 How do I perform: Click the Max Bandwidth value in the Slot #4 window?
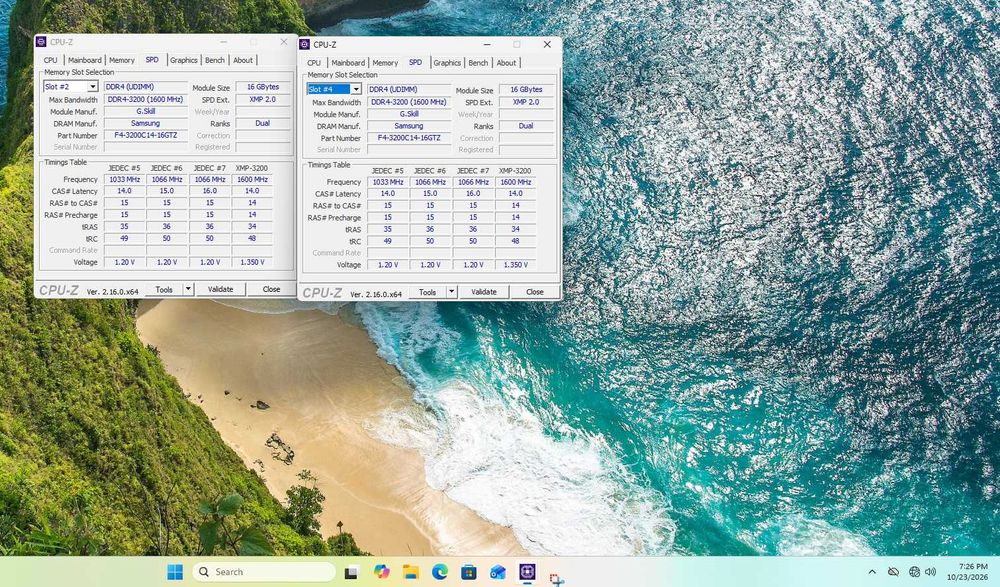tap(409, 101)
